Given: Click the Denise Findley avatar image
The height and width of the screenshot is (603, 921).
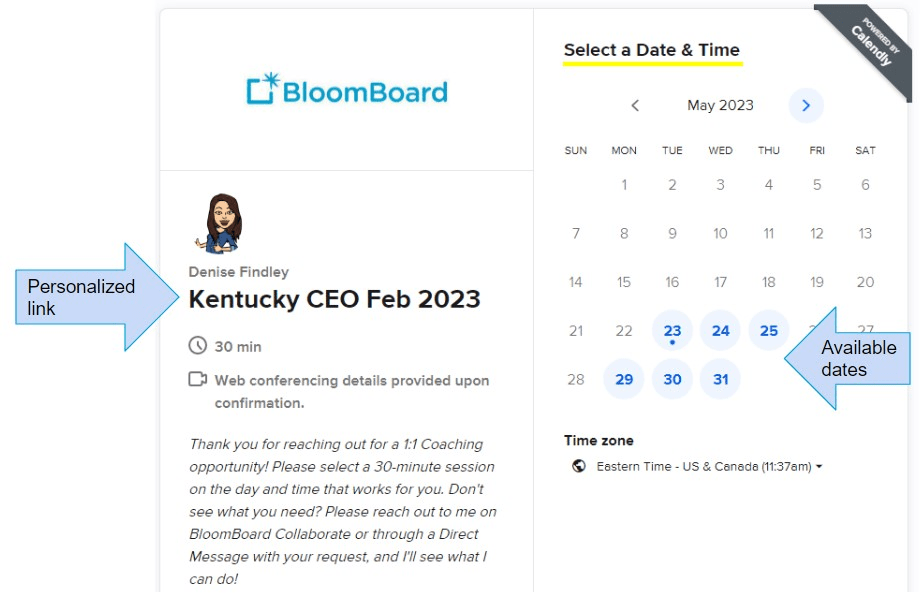Looking at the screenshot, I should (219, 223).
